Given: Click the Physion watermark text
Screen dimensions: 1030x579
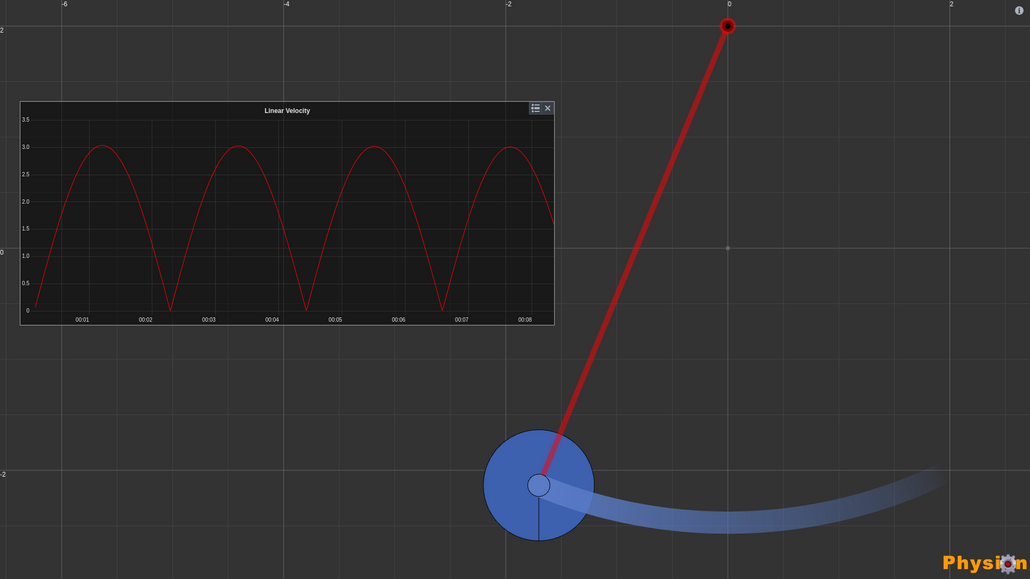Looking at the screenshot, I should pos(970,562).
